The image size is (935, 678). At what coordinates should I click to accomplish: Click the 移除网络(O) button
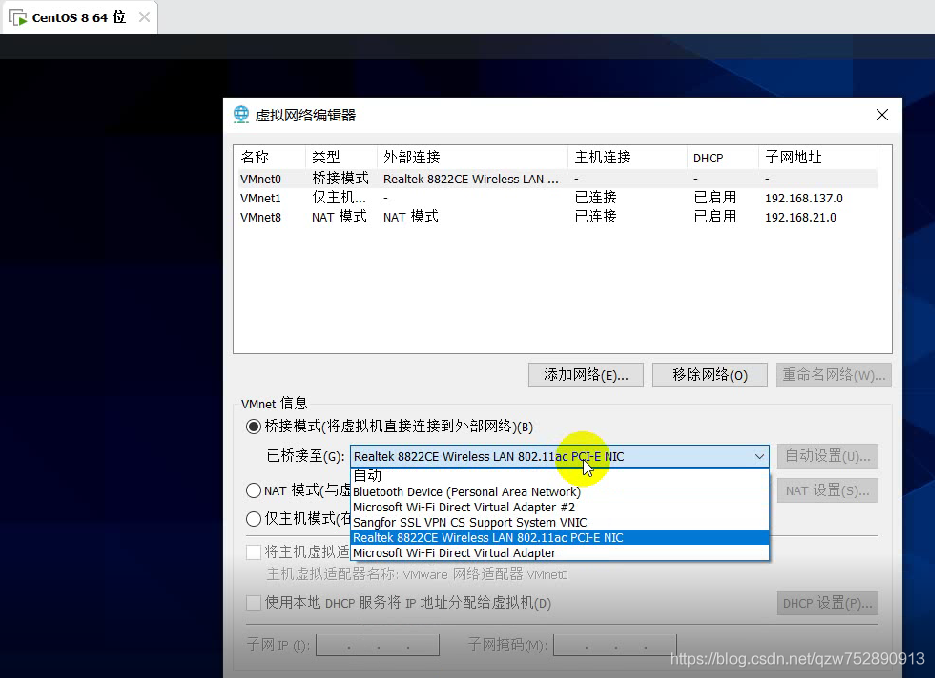(x=710, y=375)
